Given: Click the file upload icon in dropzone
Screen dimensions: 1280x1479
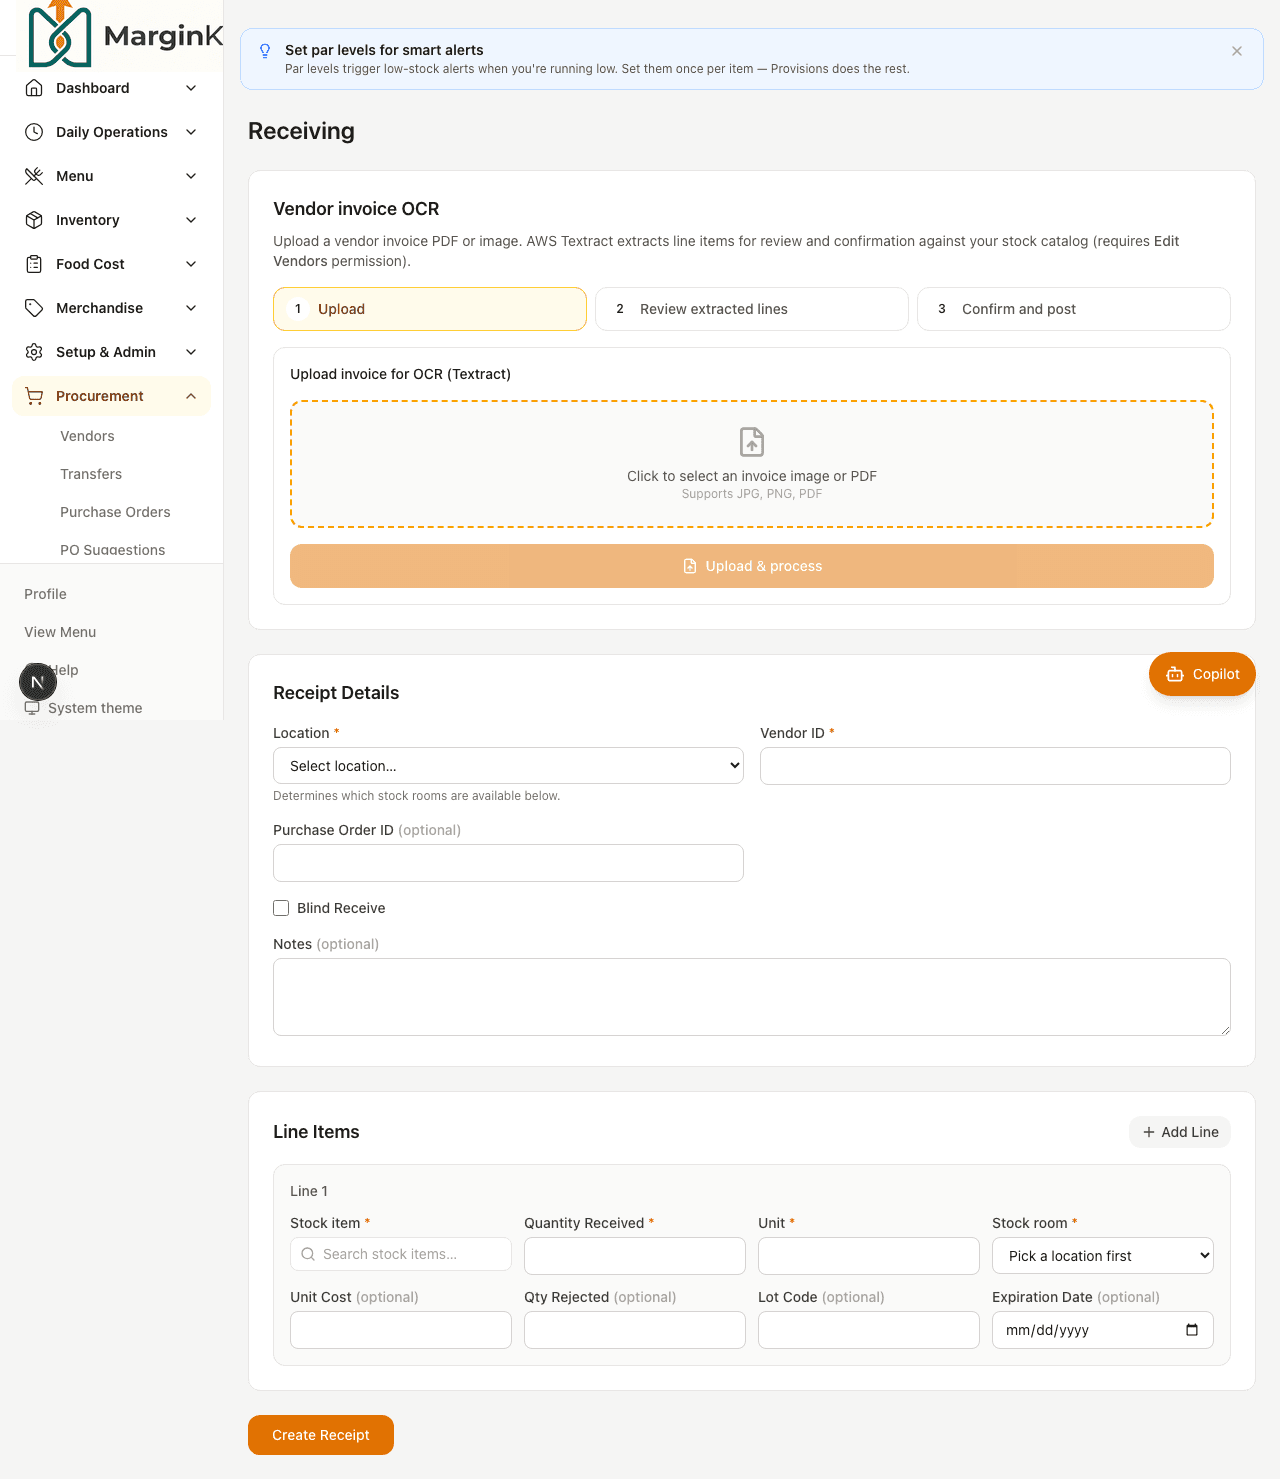Looking at the screenshot, I should coord(752,441).
